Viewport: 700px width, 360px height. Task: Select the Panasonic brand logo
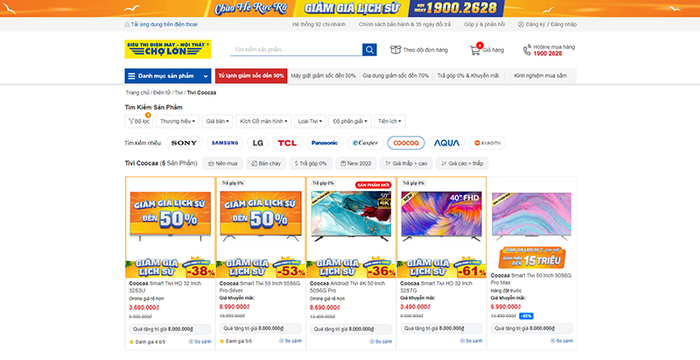click(325, 143)
